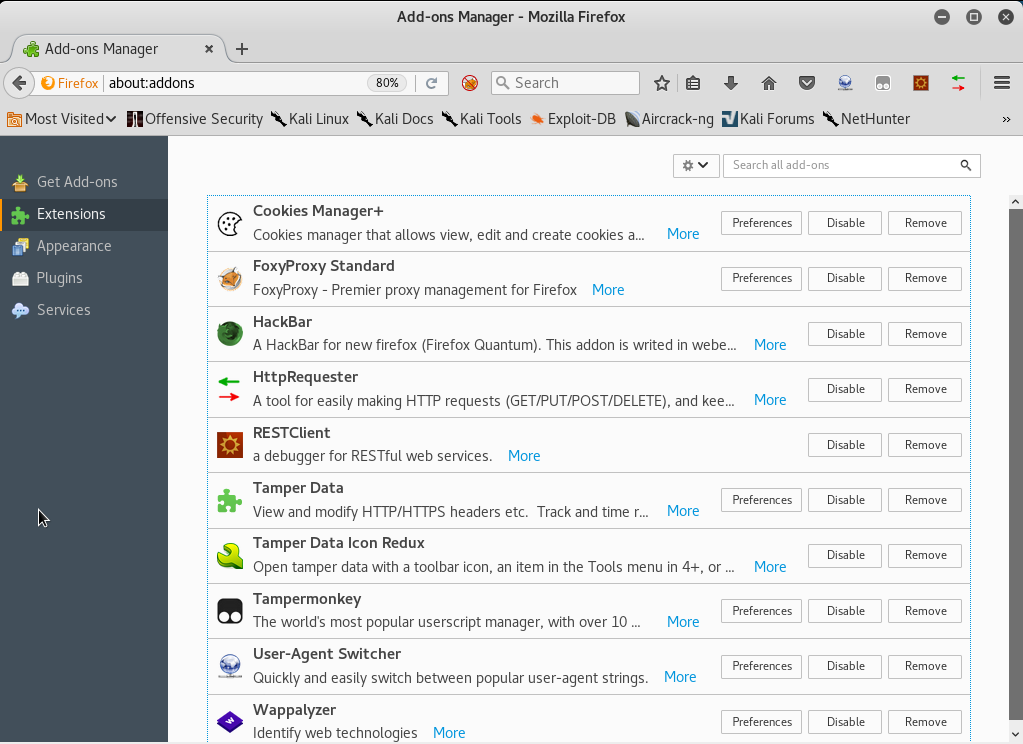Click the Home toolbar icon
Image resolution: width=1023 pixels, height=744 pixels.
point(768,83)
